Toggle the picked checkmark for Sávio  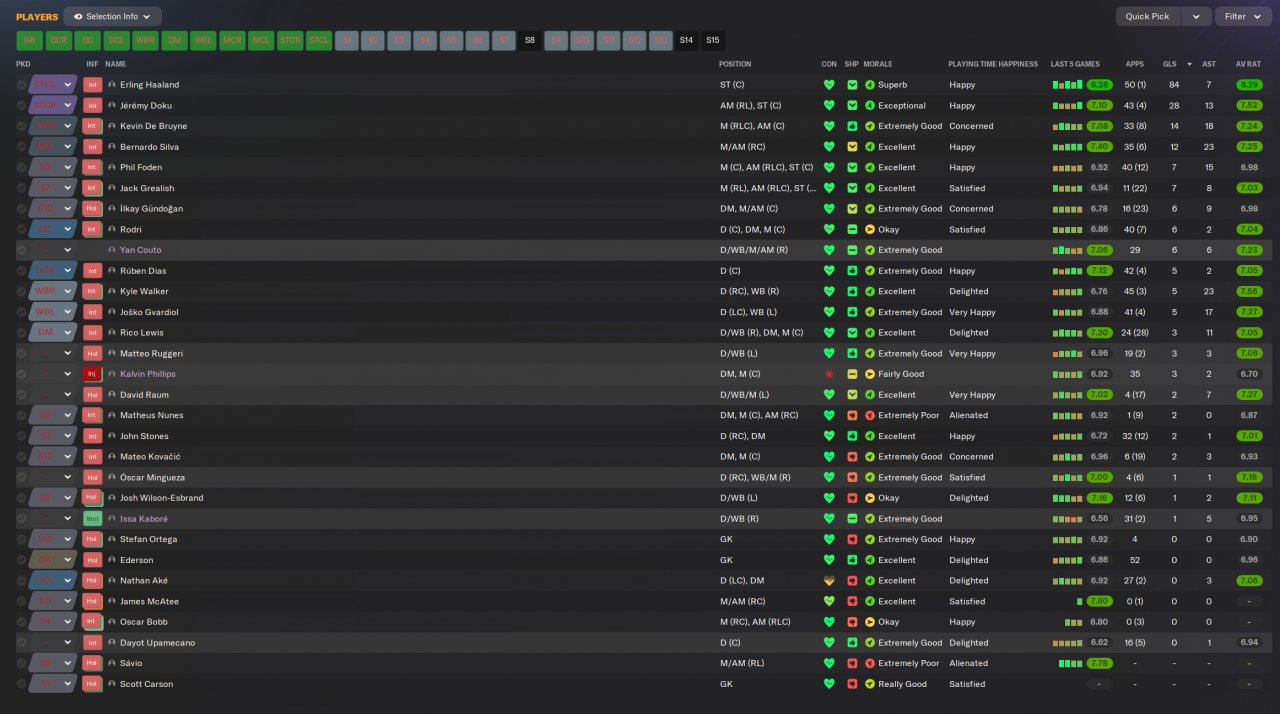(x=21, y=663)
